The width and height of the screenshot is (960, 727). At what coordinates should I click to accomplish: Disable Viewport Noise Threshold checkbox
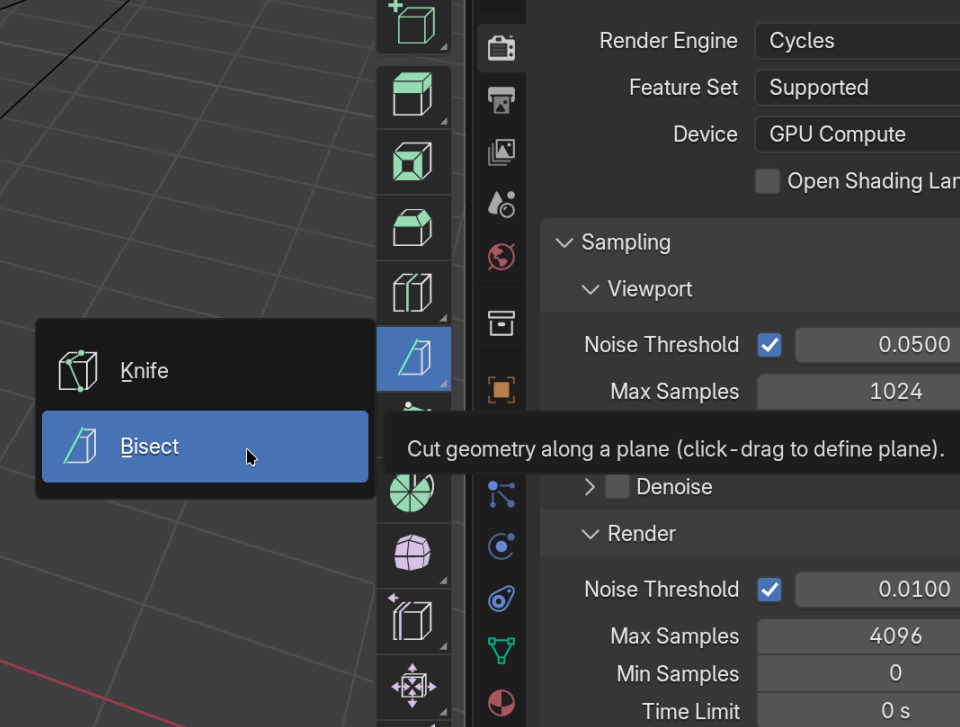769,345
